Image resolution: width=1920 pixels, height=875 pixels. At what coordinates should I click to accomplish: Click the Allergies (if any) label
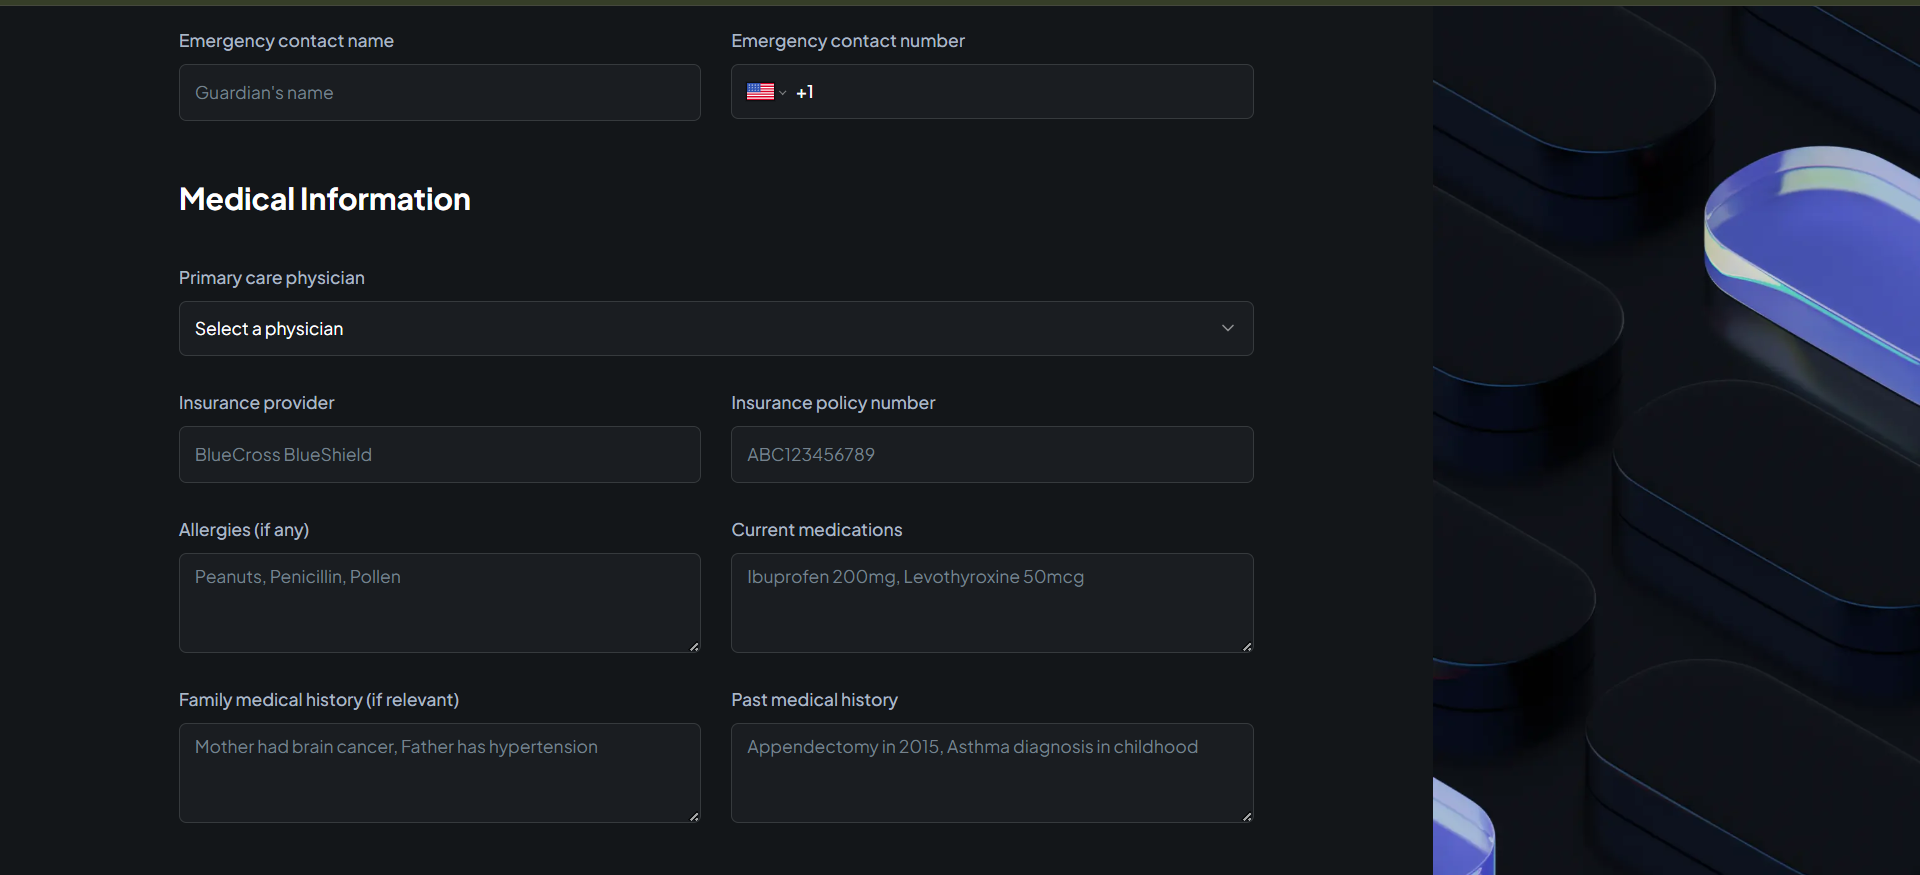pyautogui.click(x=244, y=530)
